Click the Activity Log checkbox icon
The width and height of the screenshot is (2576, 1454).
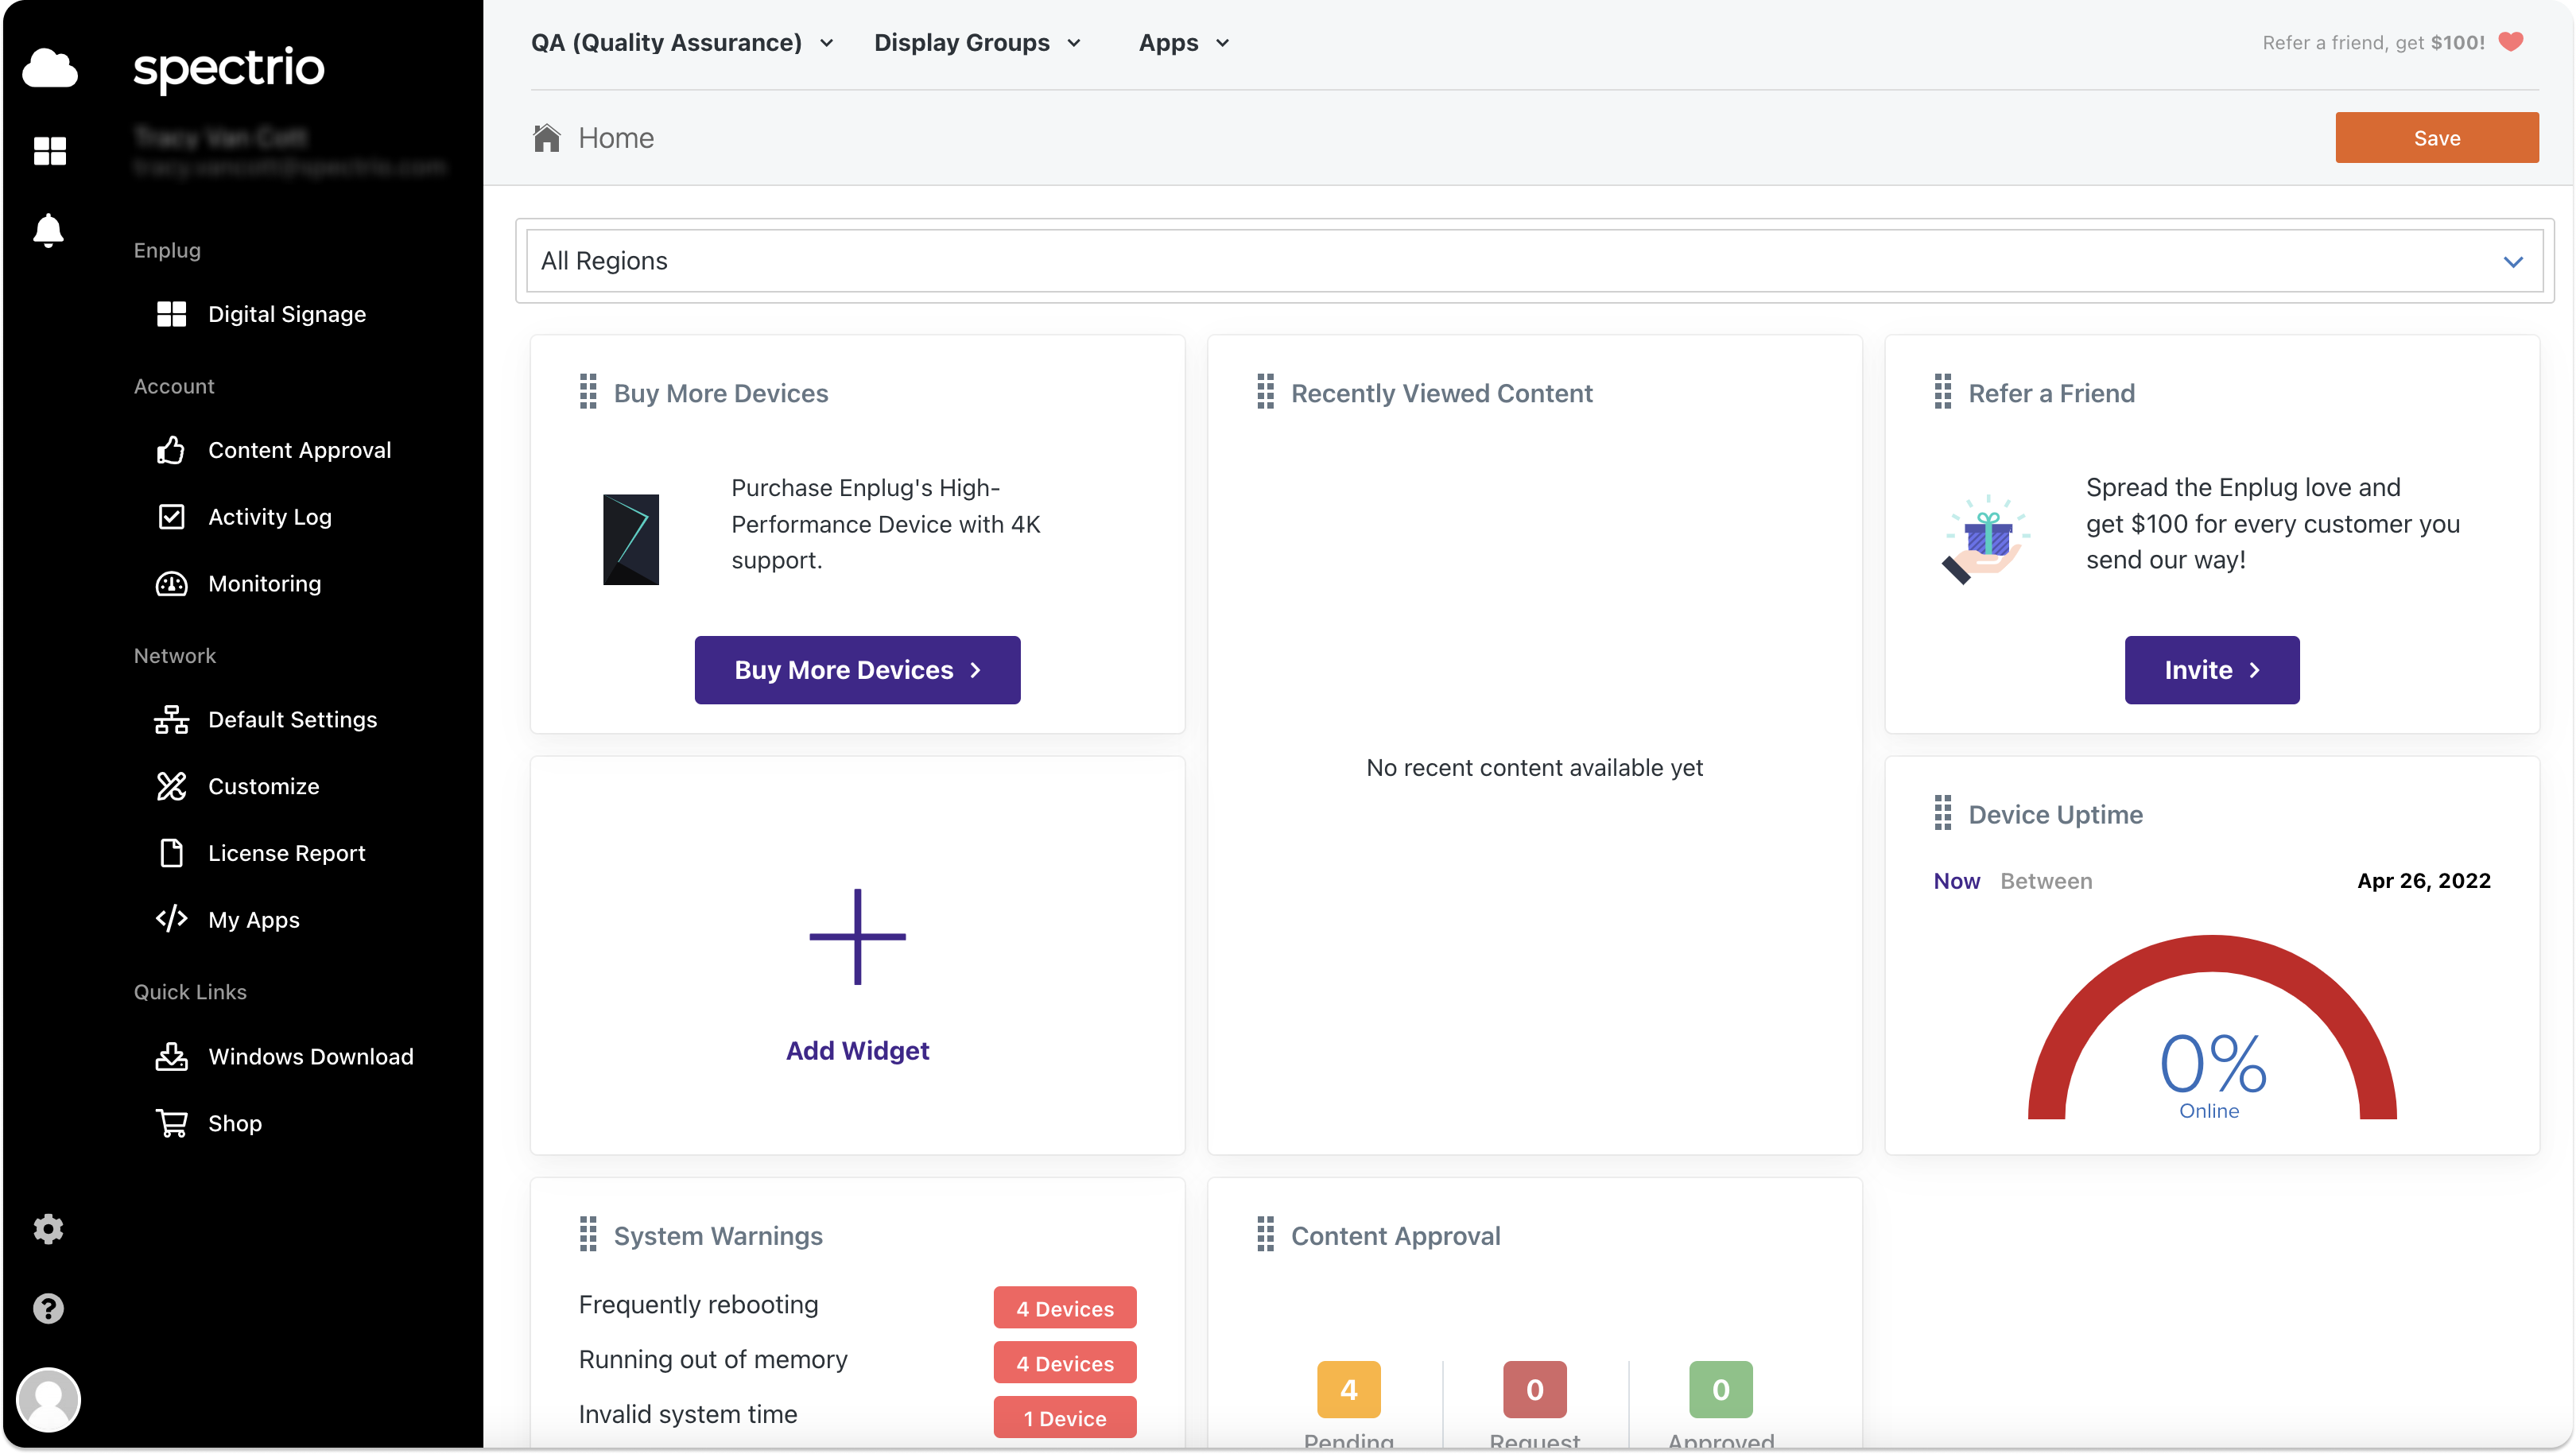(x=171, y=517)
